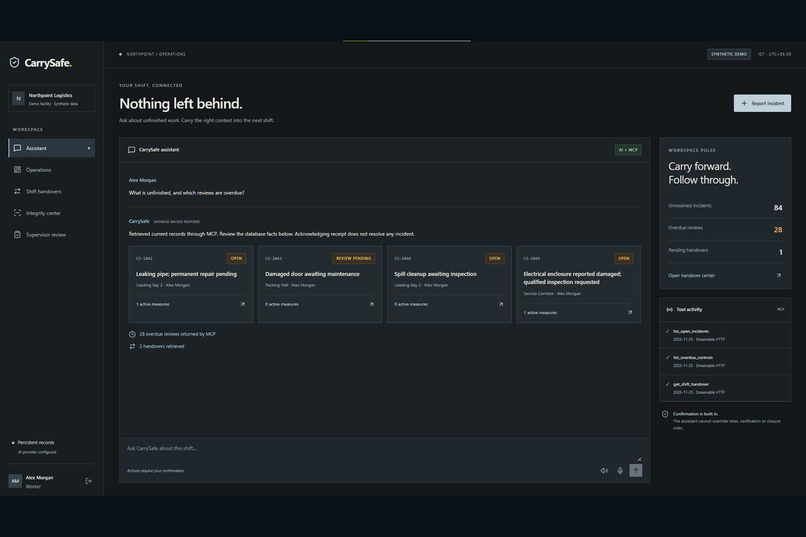Click 'Nothing left behind.' page heading
This screenshot has width=806, height=537.
click(x=180, y=103)
